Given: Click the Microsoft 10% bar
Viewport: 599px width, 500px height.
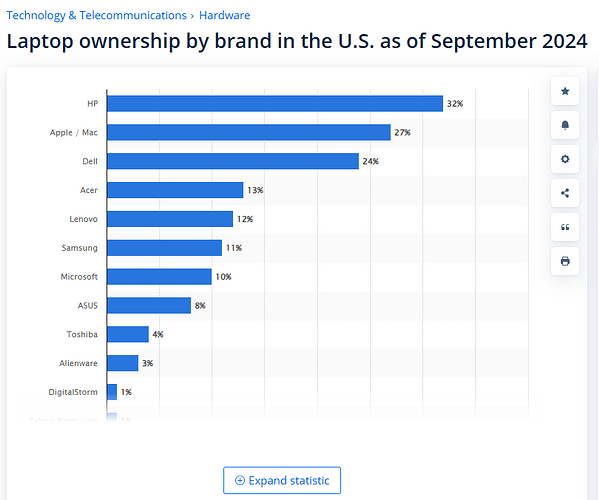Looking at the screenshot, I should click(159, 277).
